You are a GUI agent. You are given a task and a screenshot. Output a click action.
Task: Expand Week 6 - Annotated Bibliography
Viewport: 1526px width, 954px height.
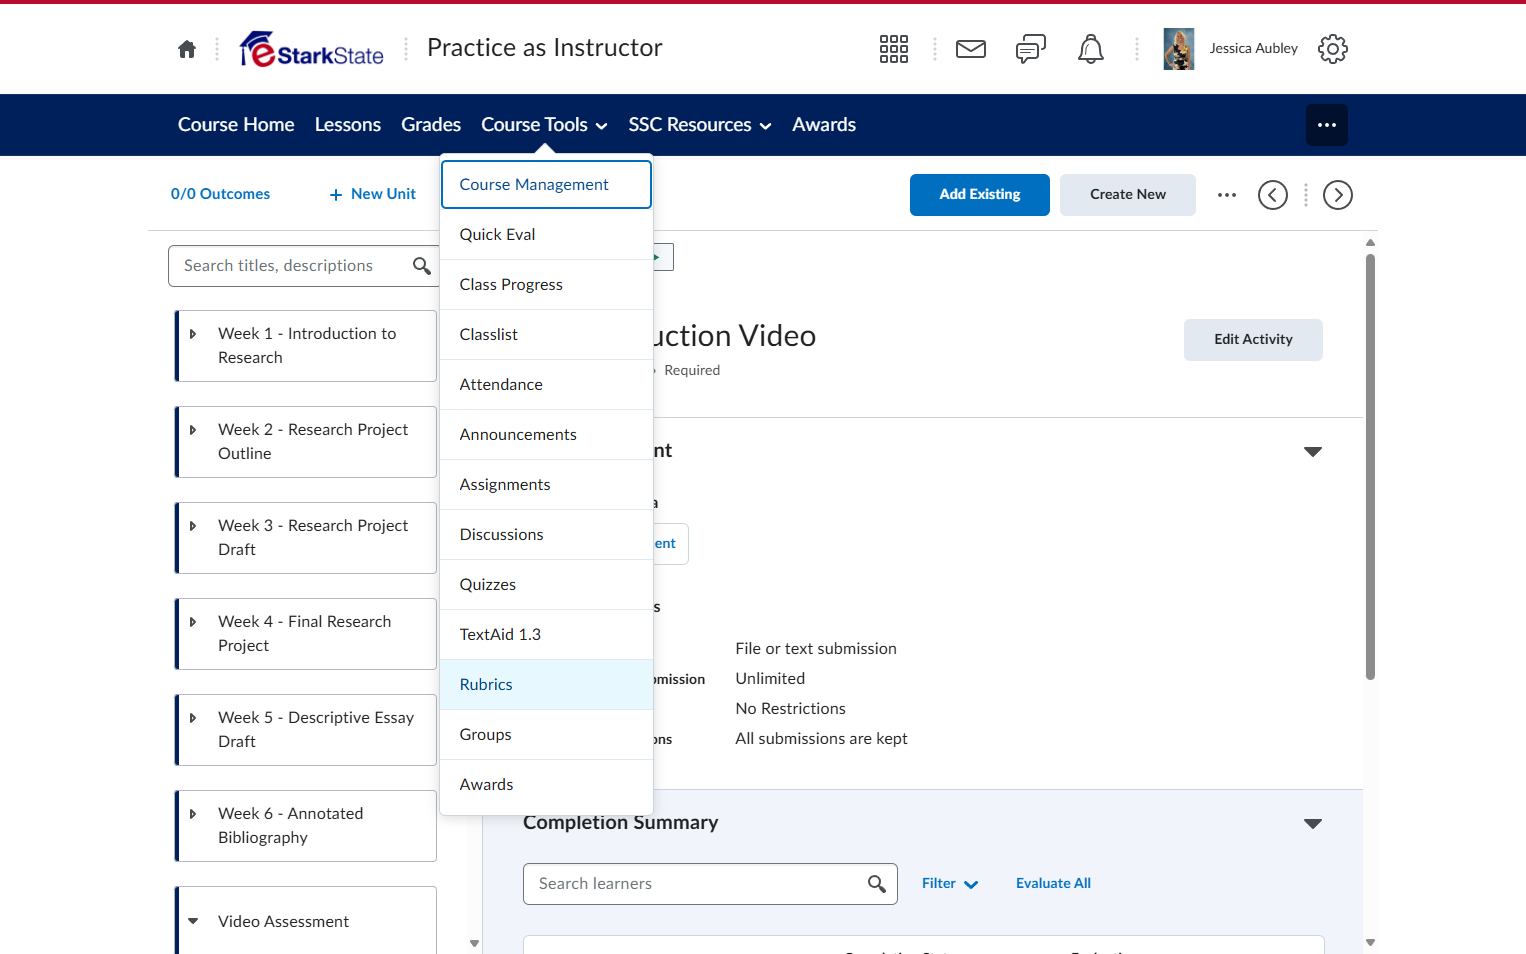point(193,814)
